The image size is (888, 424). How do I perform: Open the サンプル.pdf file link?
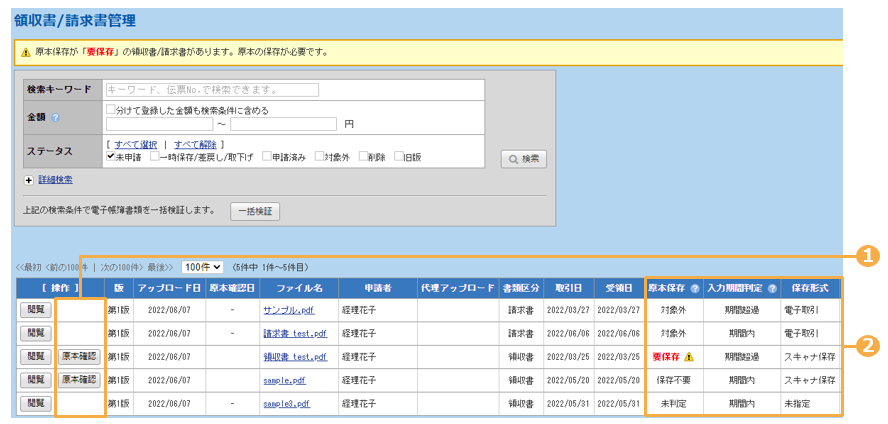287,310
